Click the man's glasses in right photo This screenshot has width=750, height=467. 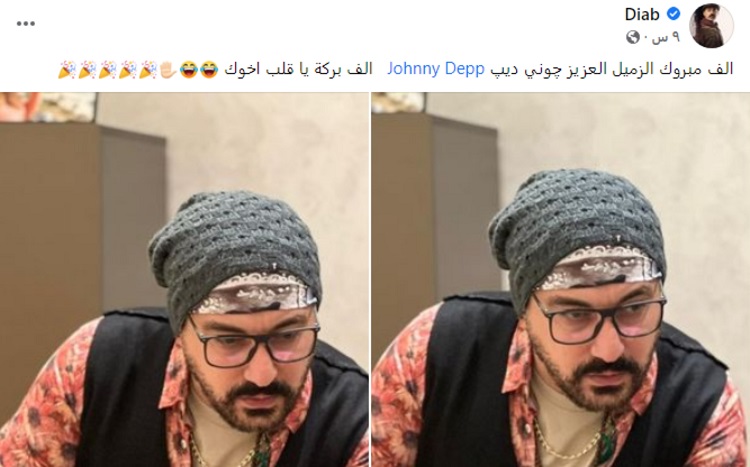600,316
